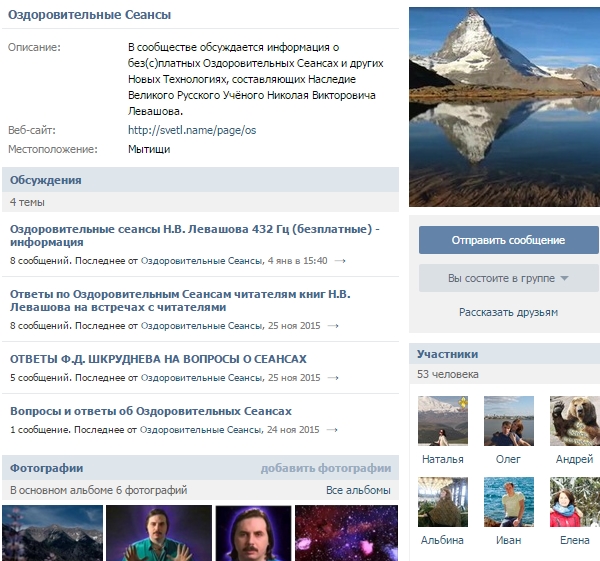
Task: Open topic ОТВЕТЫ Ф.Д. ШКРУДНЕВА НА ВОПРОСЫ
Action: coord(158,359)
